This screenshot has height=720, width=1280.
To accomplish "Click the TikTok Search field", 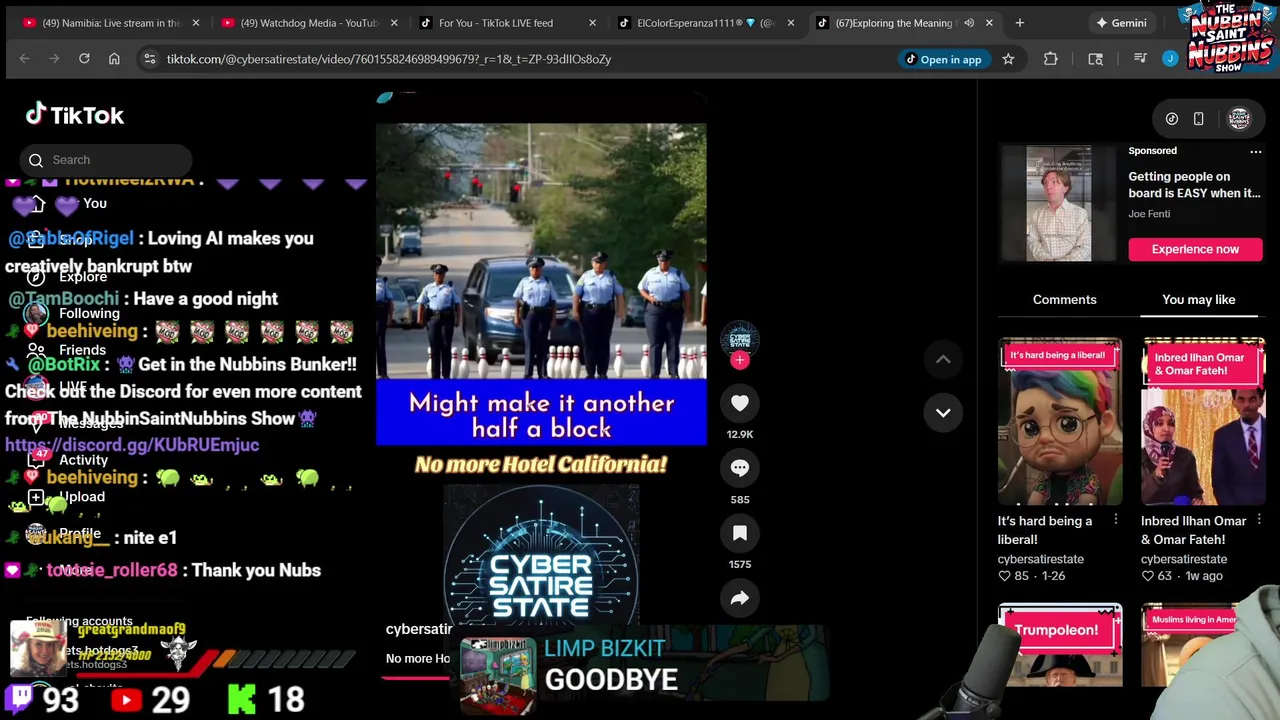I will (106, 160).
